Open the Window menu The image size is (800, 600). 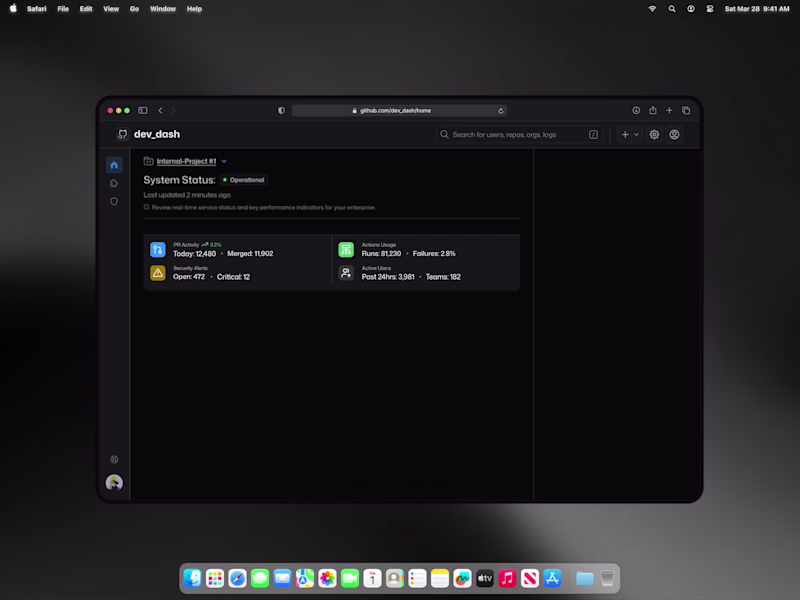[163, 9]
